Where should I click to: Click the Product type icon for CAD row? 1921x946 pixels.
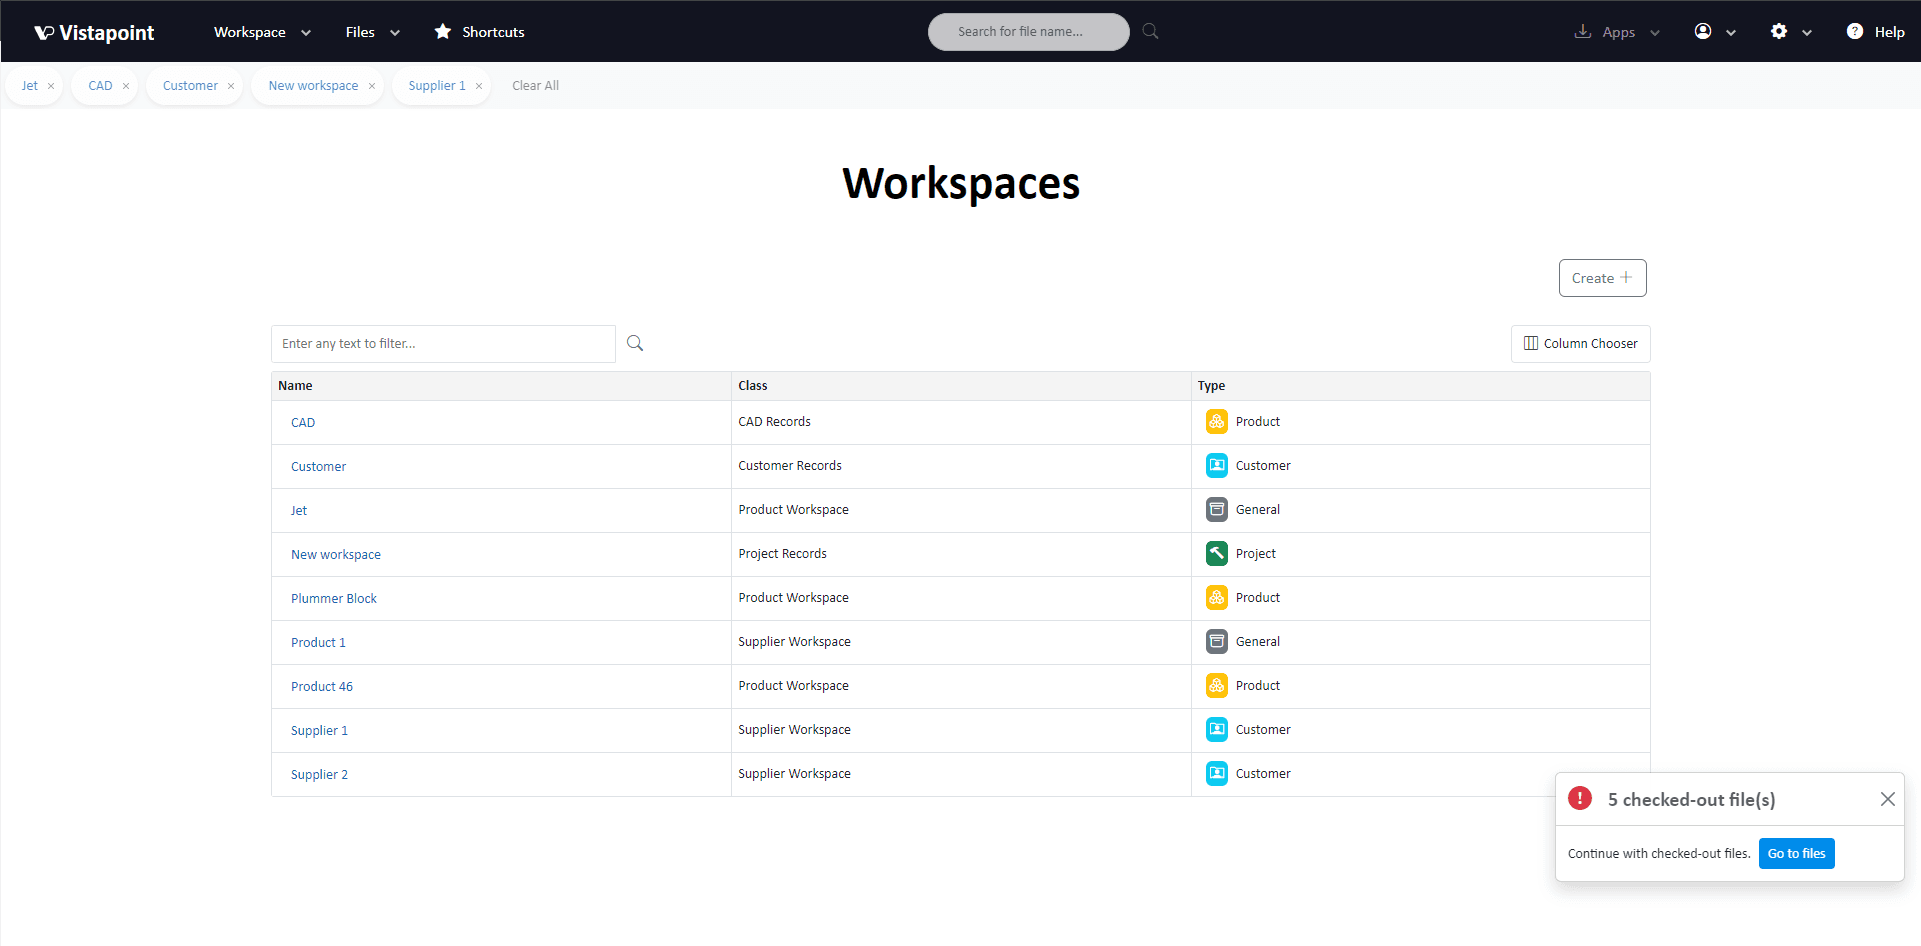point(1216,422)
